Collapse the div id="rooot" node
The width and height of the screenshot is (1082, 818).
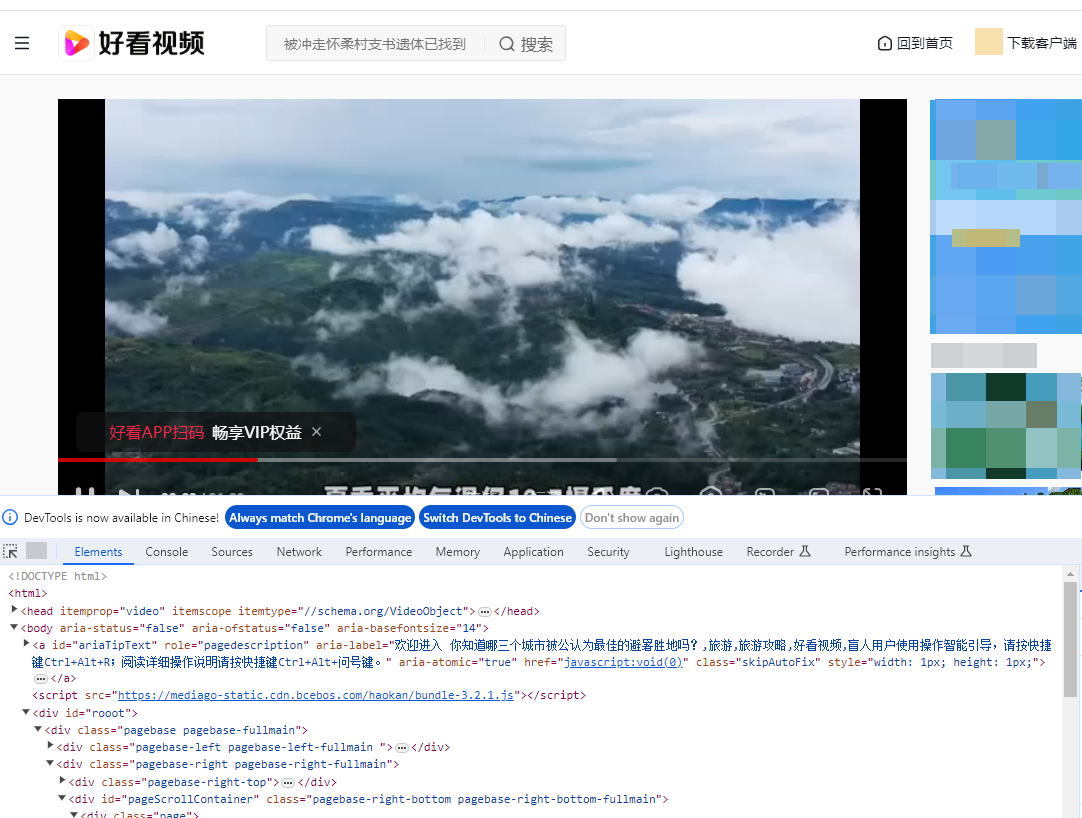pos(26,712)
